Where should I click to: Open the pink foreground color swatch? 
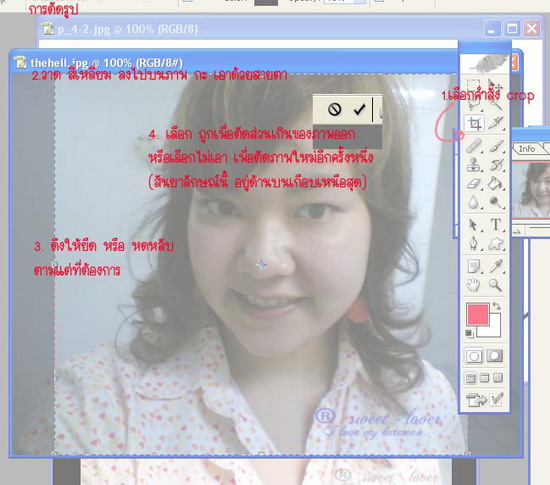477,314
